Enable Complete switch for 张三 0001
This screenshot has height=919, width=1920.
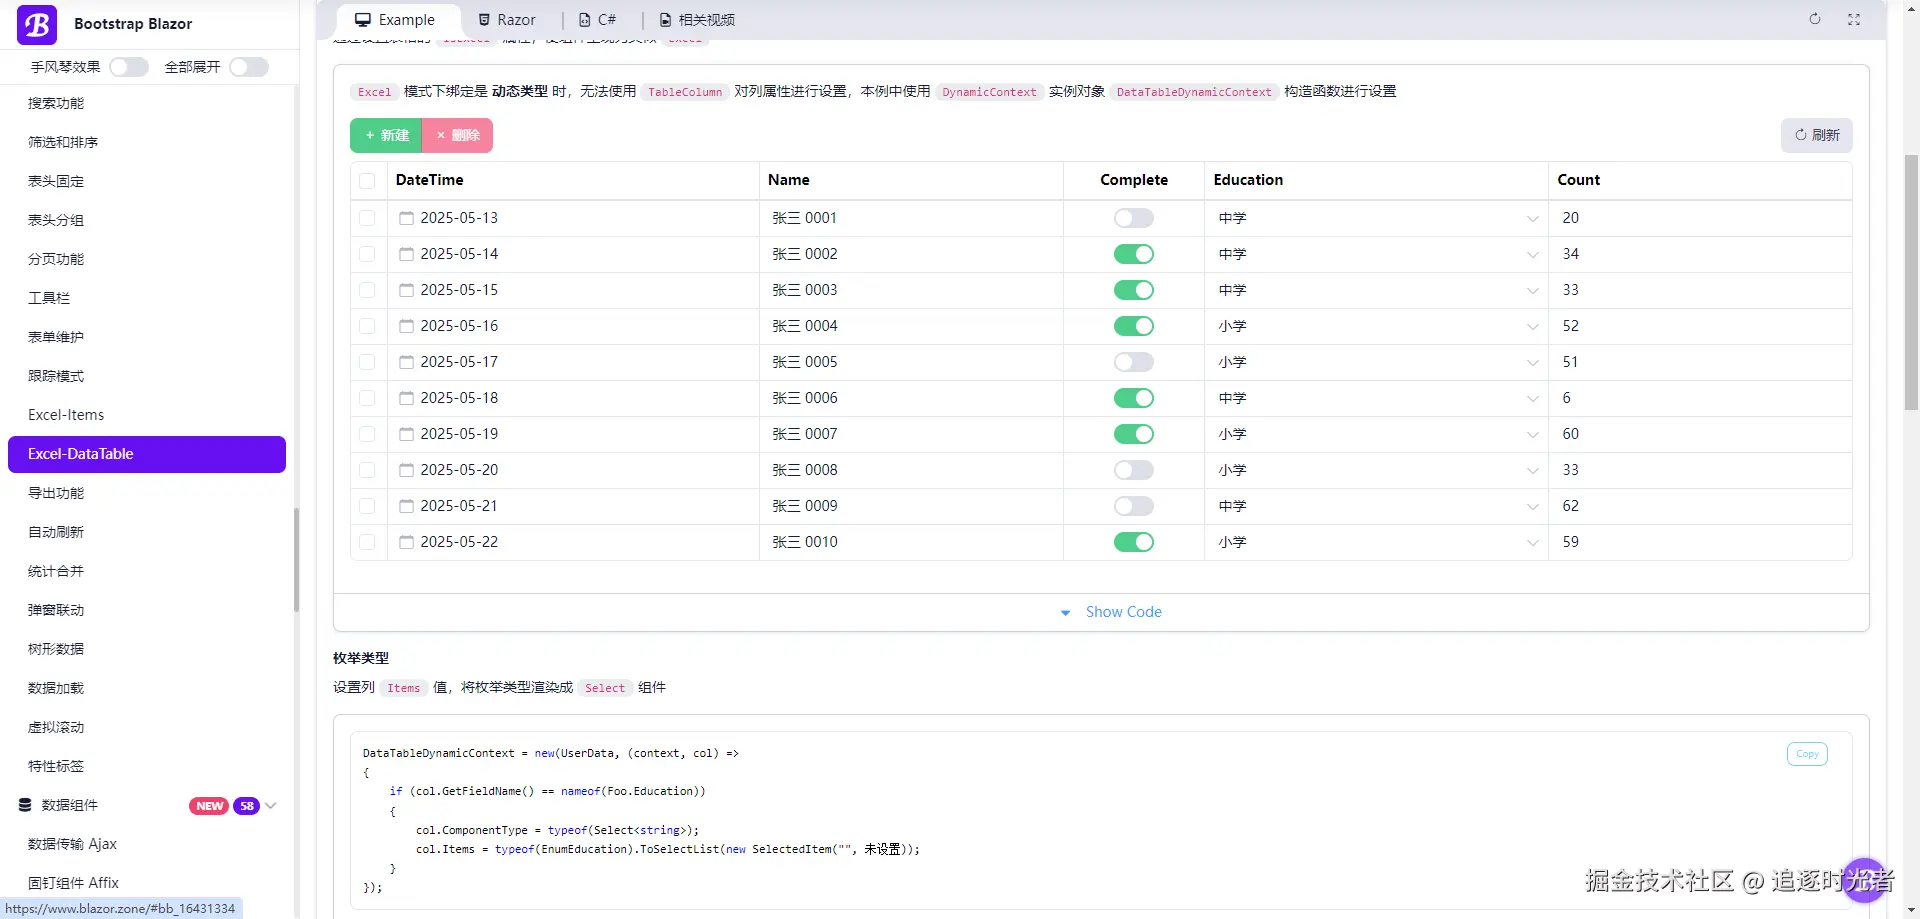[x=1134, y=218]
